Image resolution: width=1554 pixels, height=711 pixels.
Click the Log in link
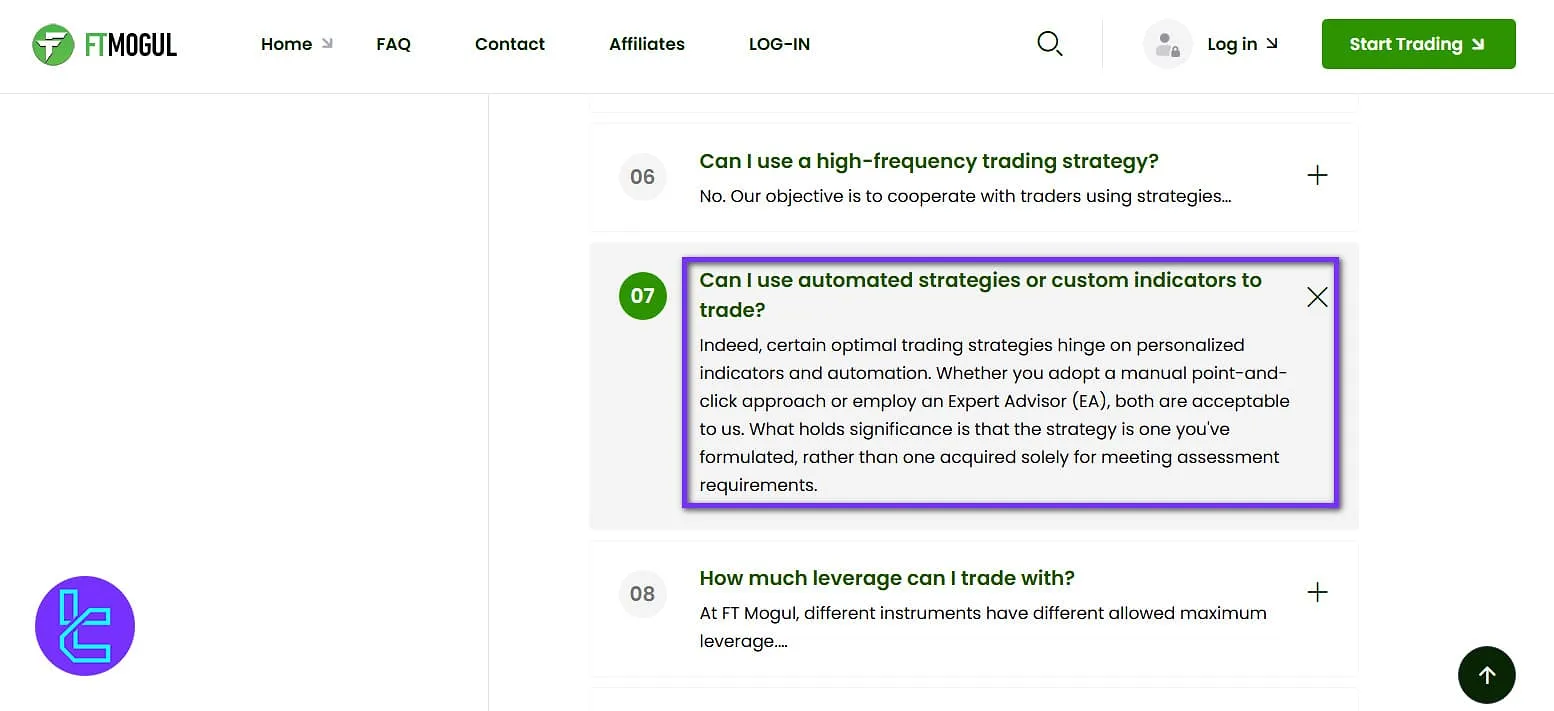(1232, 43)
